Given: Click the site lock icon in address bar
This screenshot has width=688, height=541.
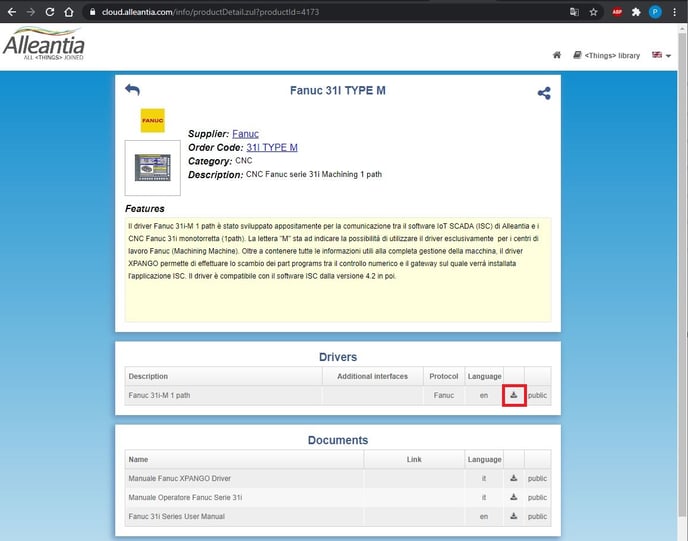Looking at the screenshot, I should 92,12.
